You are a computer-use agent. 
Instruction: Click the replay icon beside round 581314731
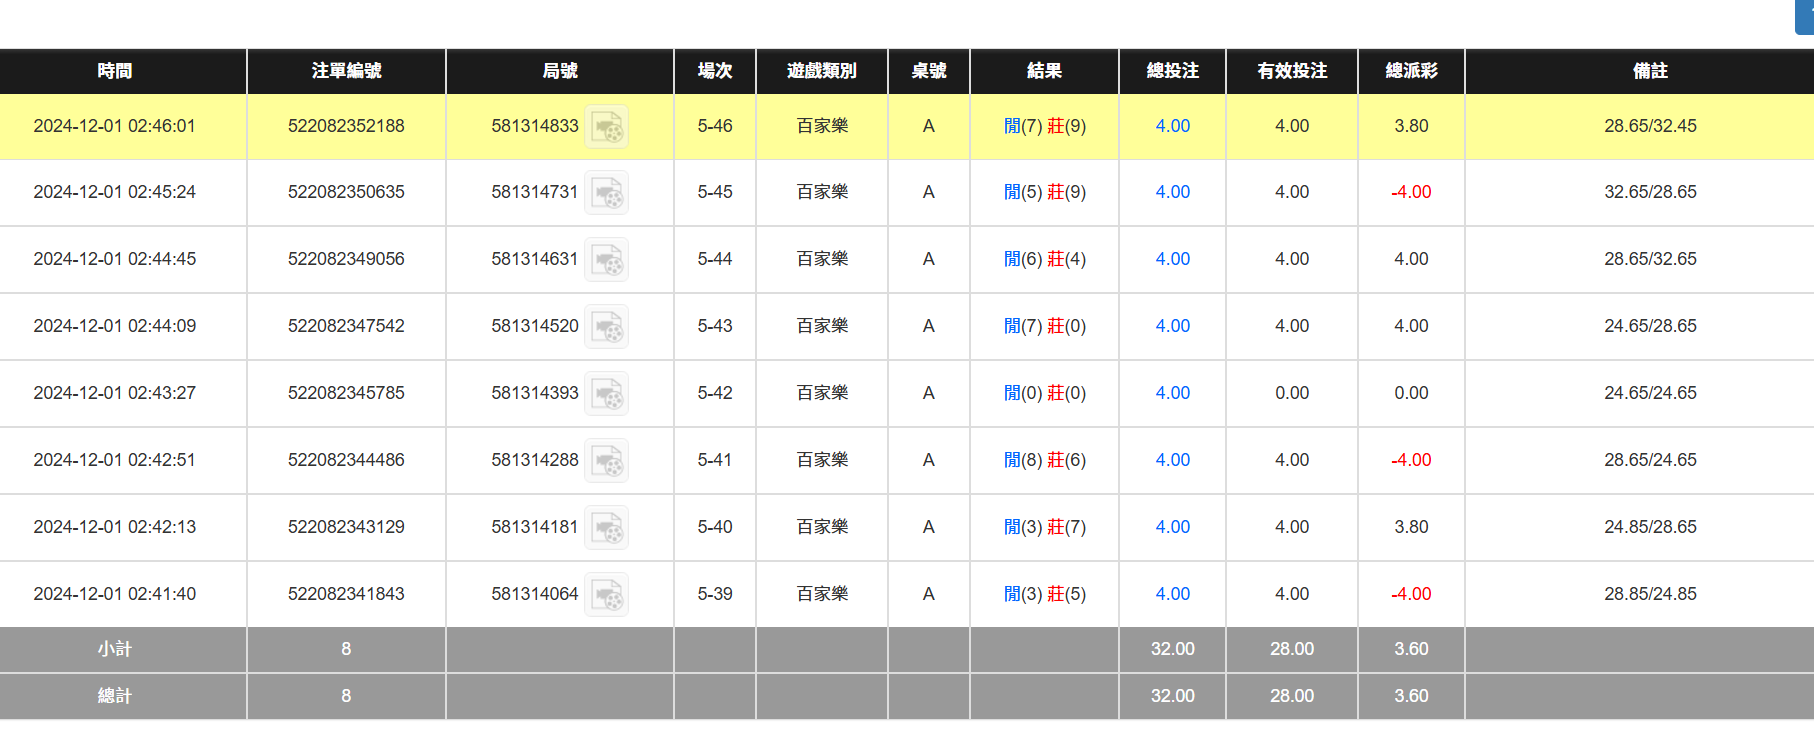(606, 193)
